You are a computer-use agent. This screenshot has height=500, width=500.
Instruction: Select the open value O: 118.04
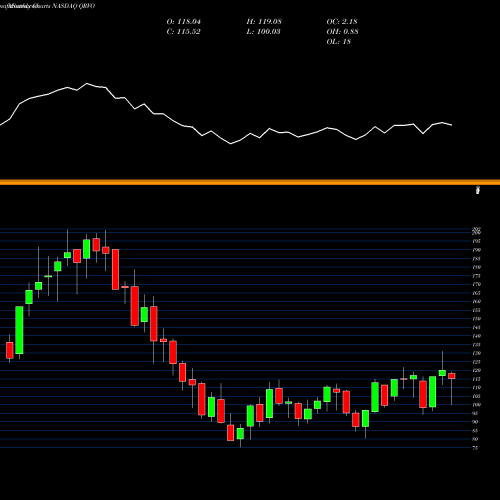tap(184, 22)
